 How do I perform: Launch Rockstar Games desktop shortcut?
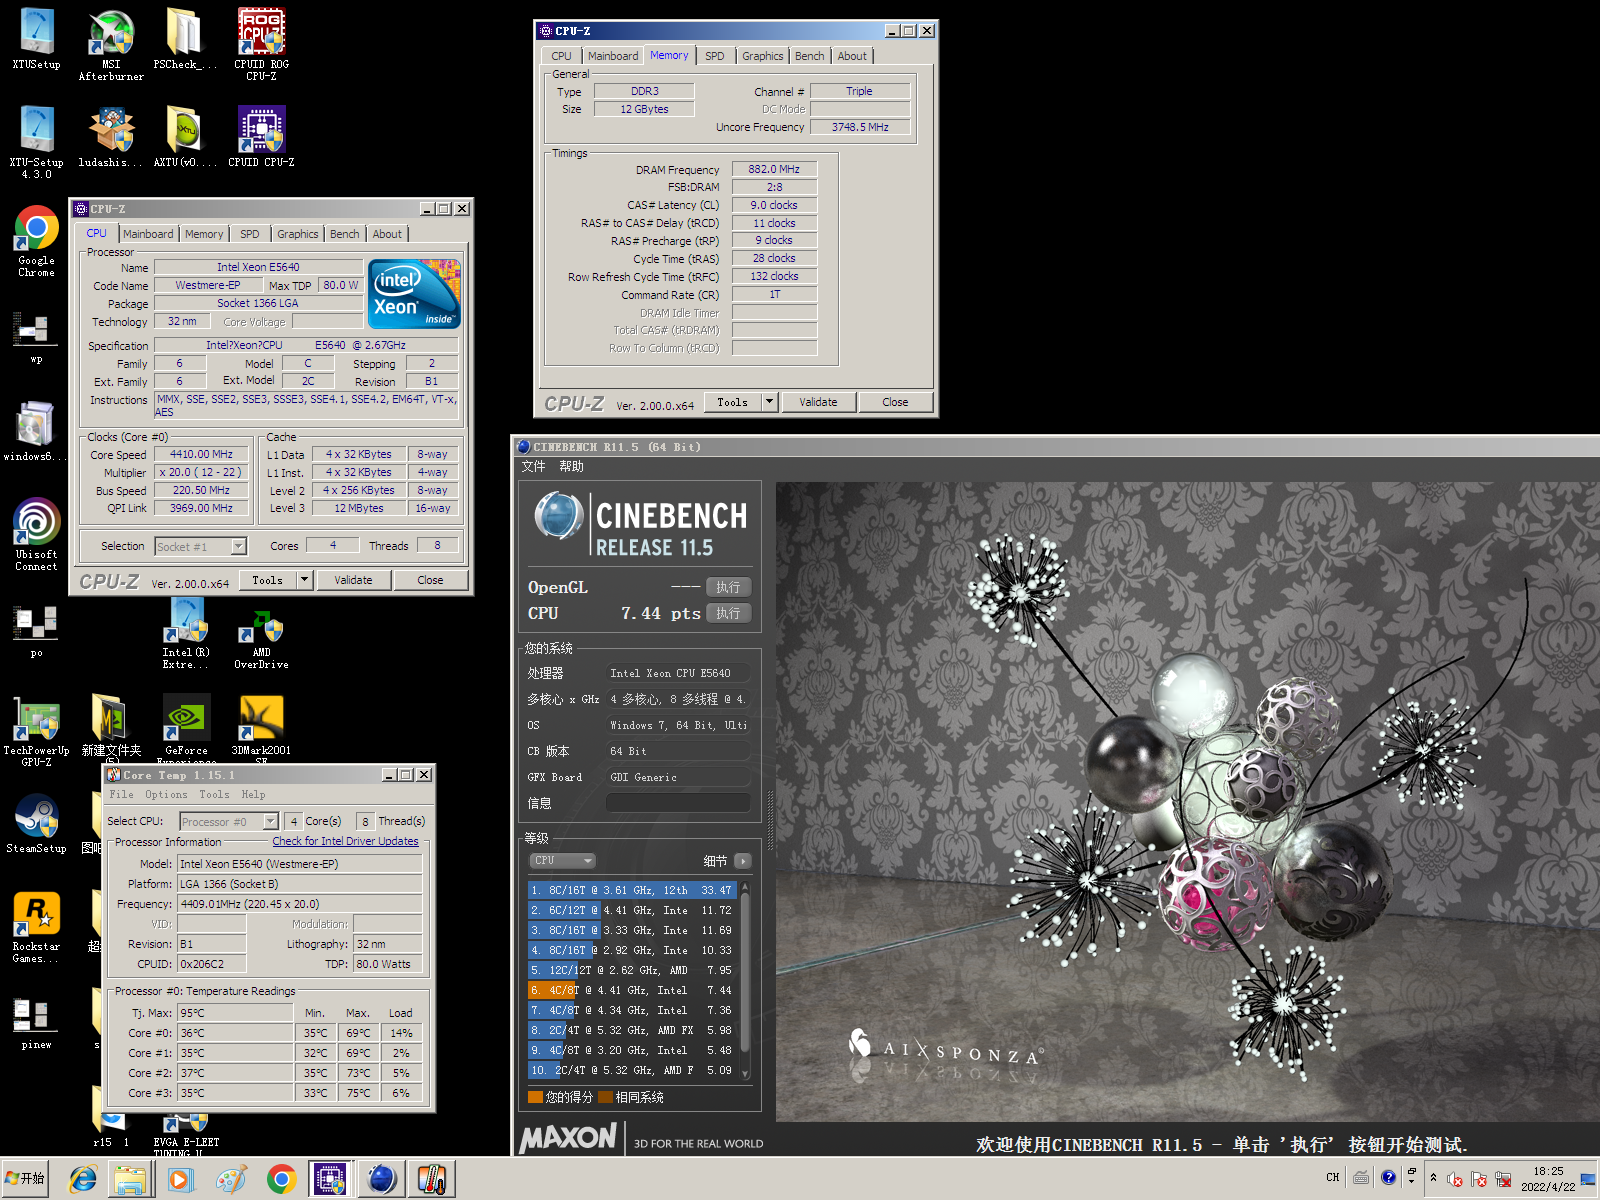point(37,926)
